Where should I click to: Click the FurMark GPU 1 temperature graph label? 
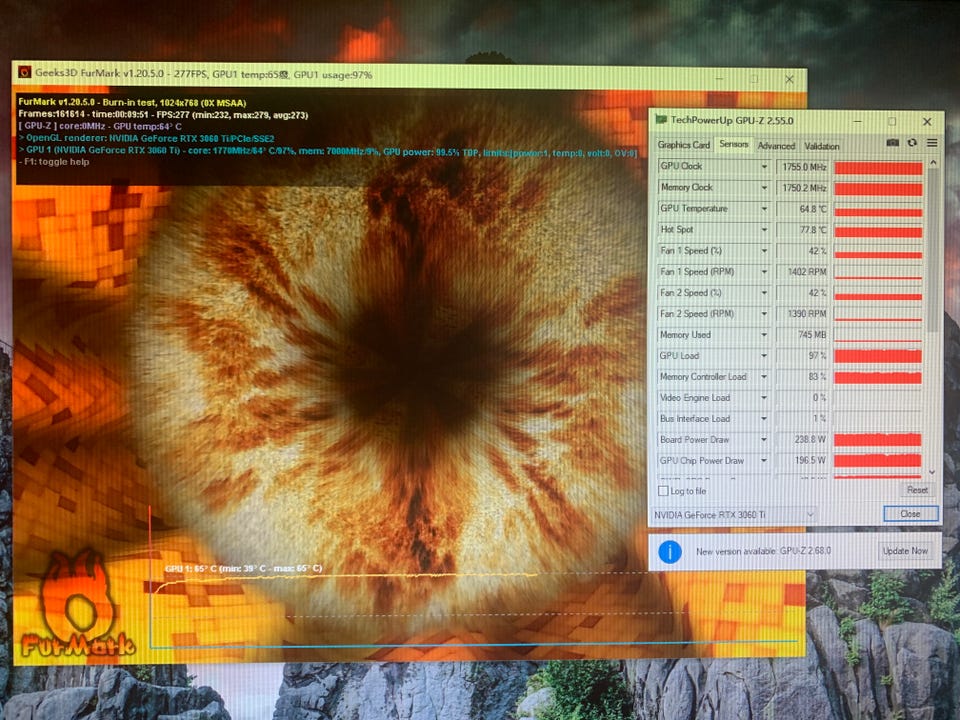tap(243, 568)
